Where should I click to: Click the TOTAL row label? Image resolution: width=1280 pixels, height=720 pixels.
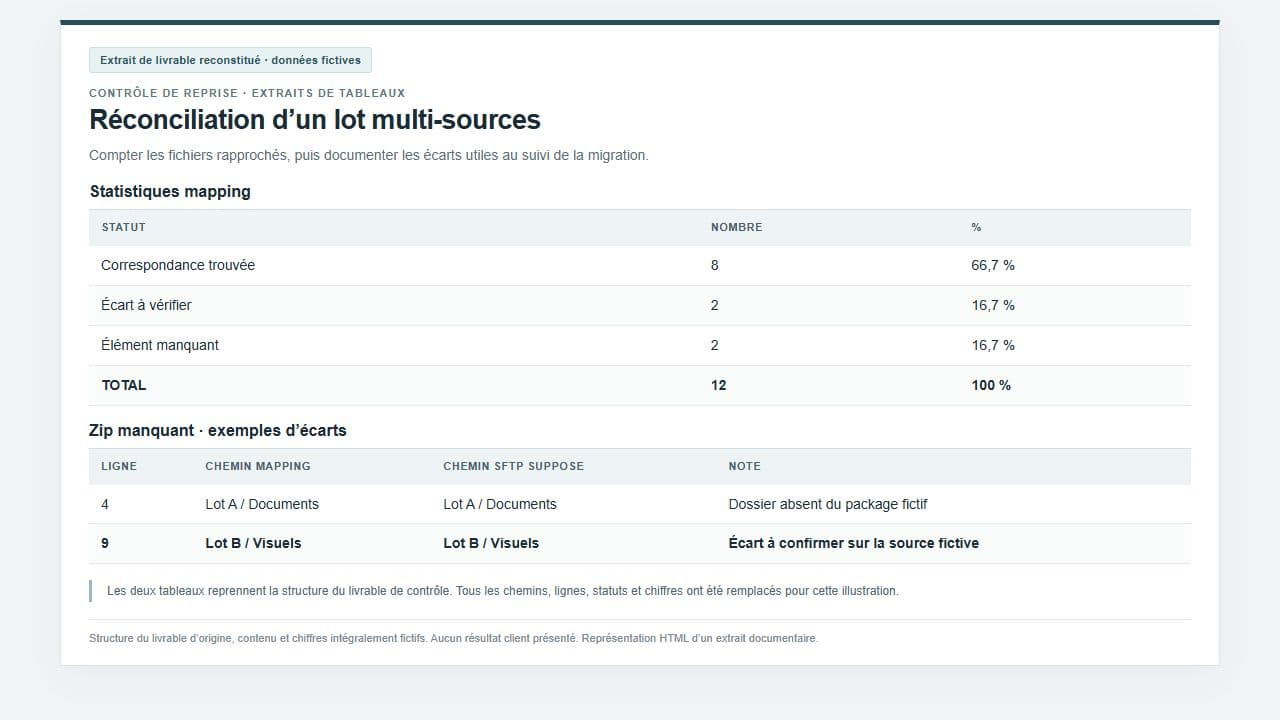pos(124,385)
